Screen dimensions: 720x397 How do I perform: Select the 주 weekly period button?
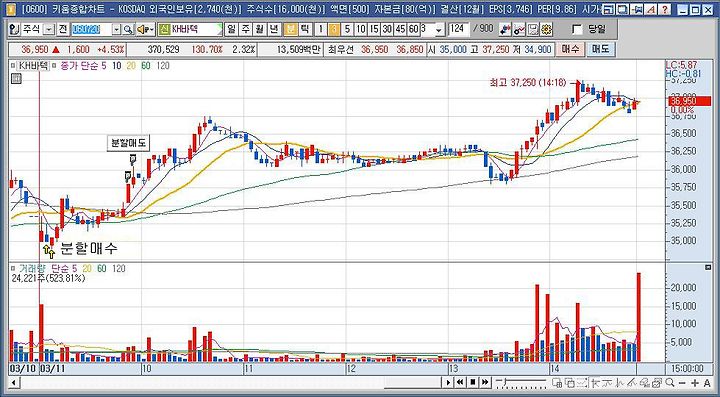click(x=246, y=29)
